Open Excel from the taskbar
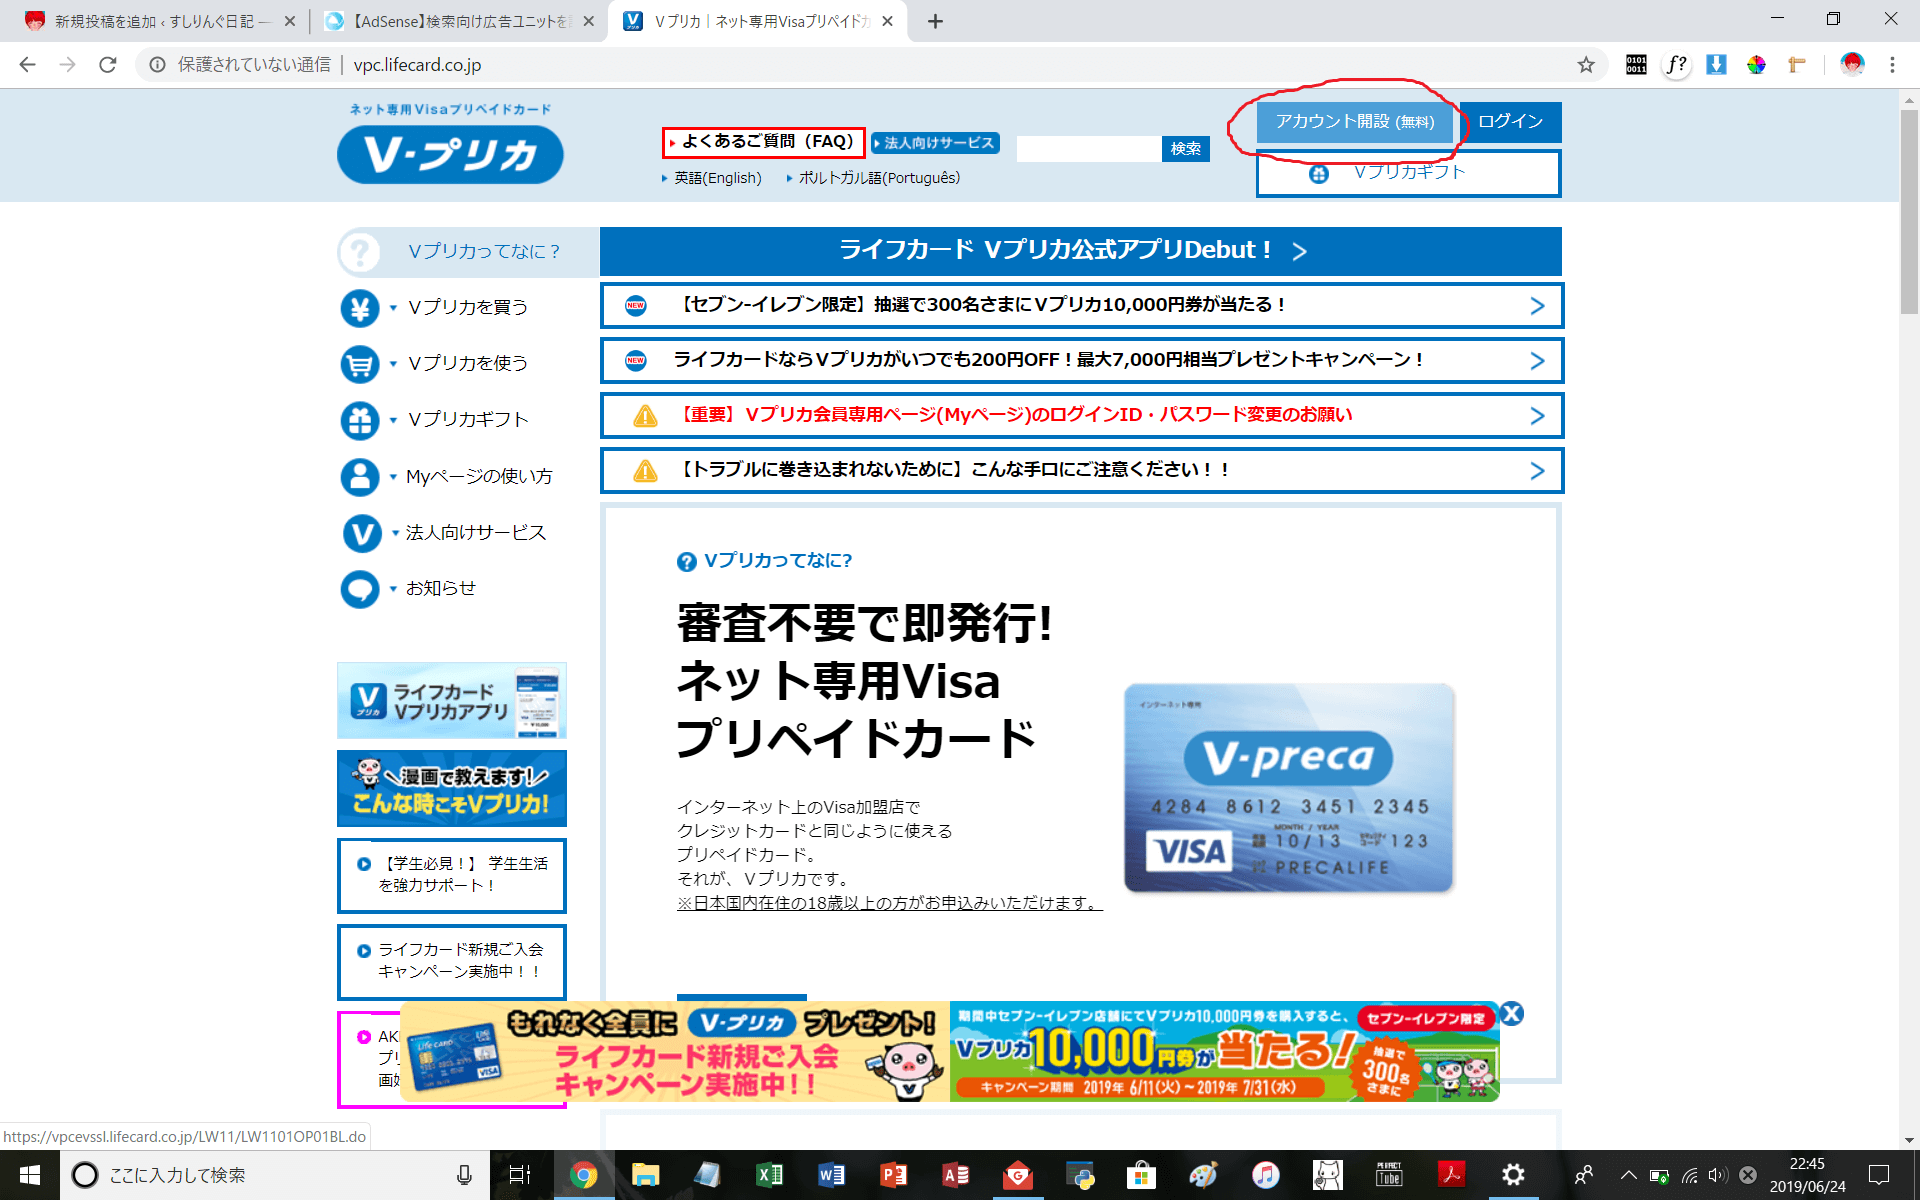The width and height of the screenshot is (1920, 1200). click(769, 1175)
